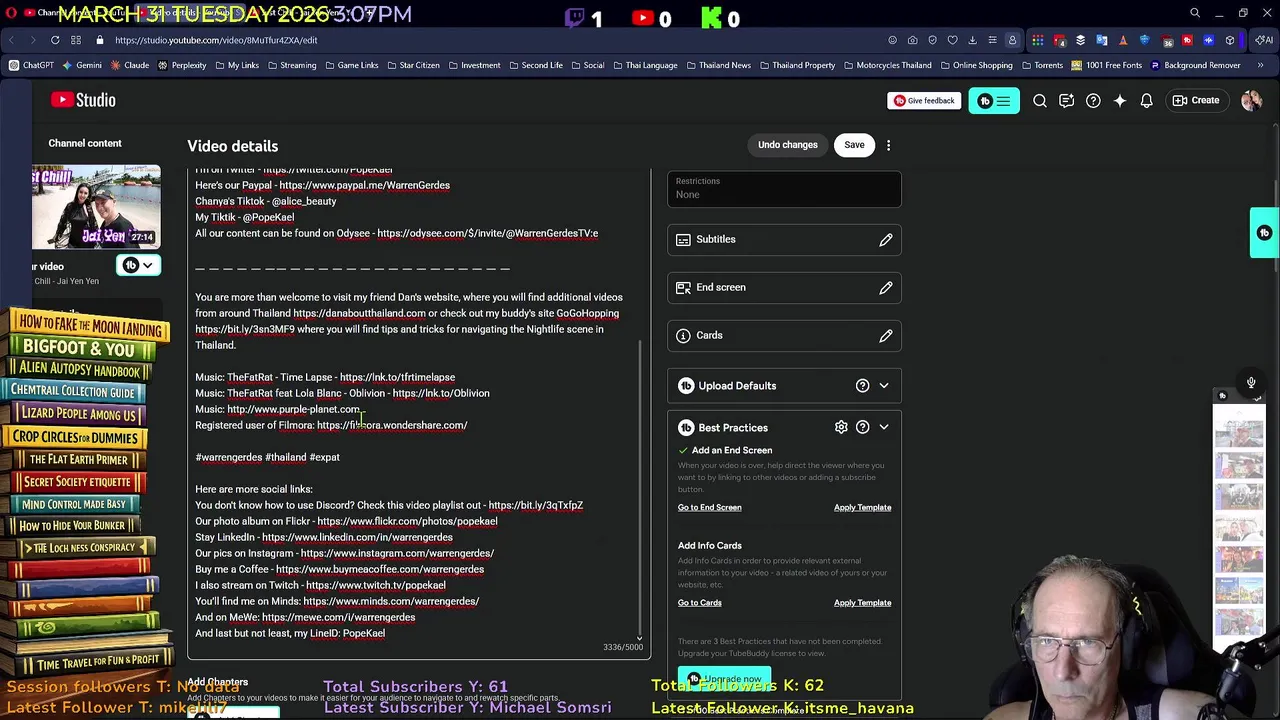Open Best Practices settings gear
This screenshot has width=1280, height=720.
(841, 428)
